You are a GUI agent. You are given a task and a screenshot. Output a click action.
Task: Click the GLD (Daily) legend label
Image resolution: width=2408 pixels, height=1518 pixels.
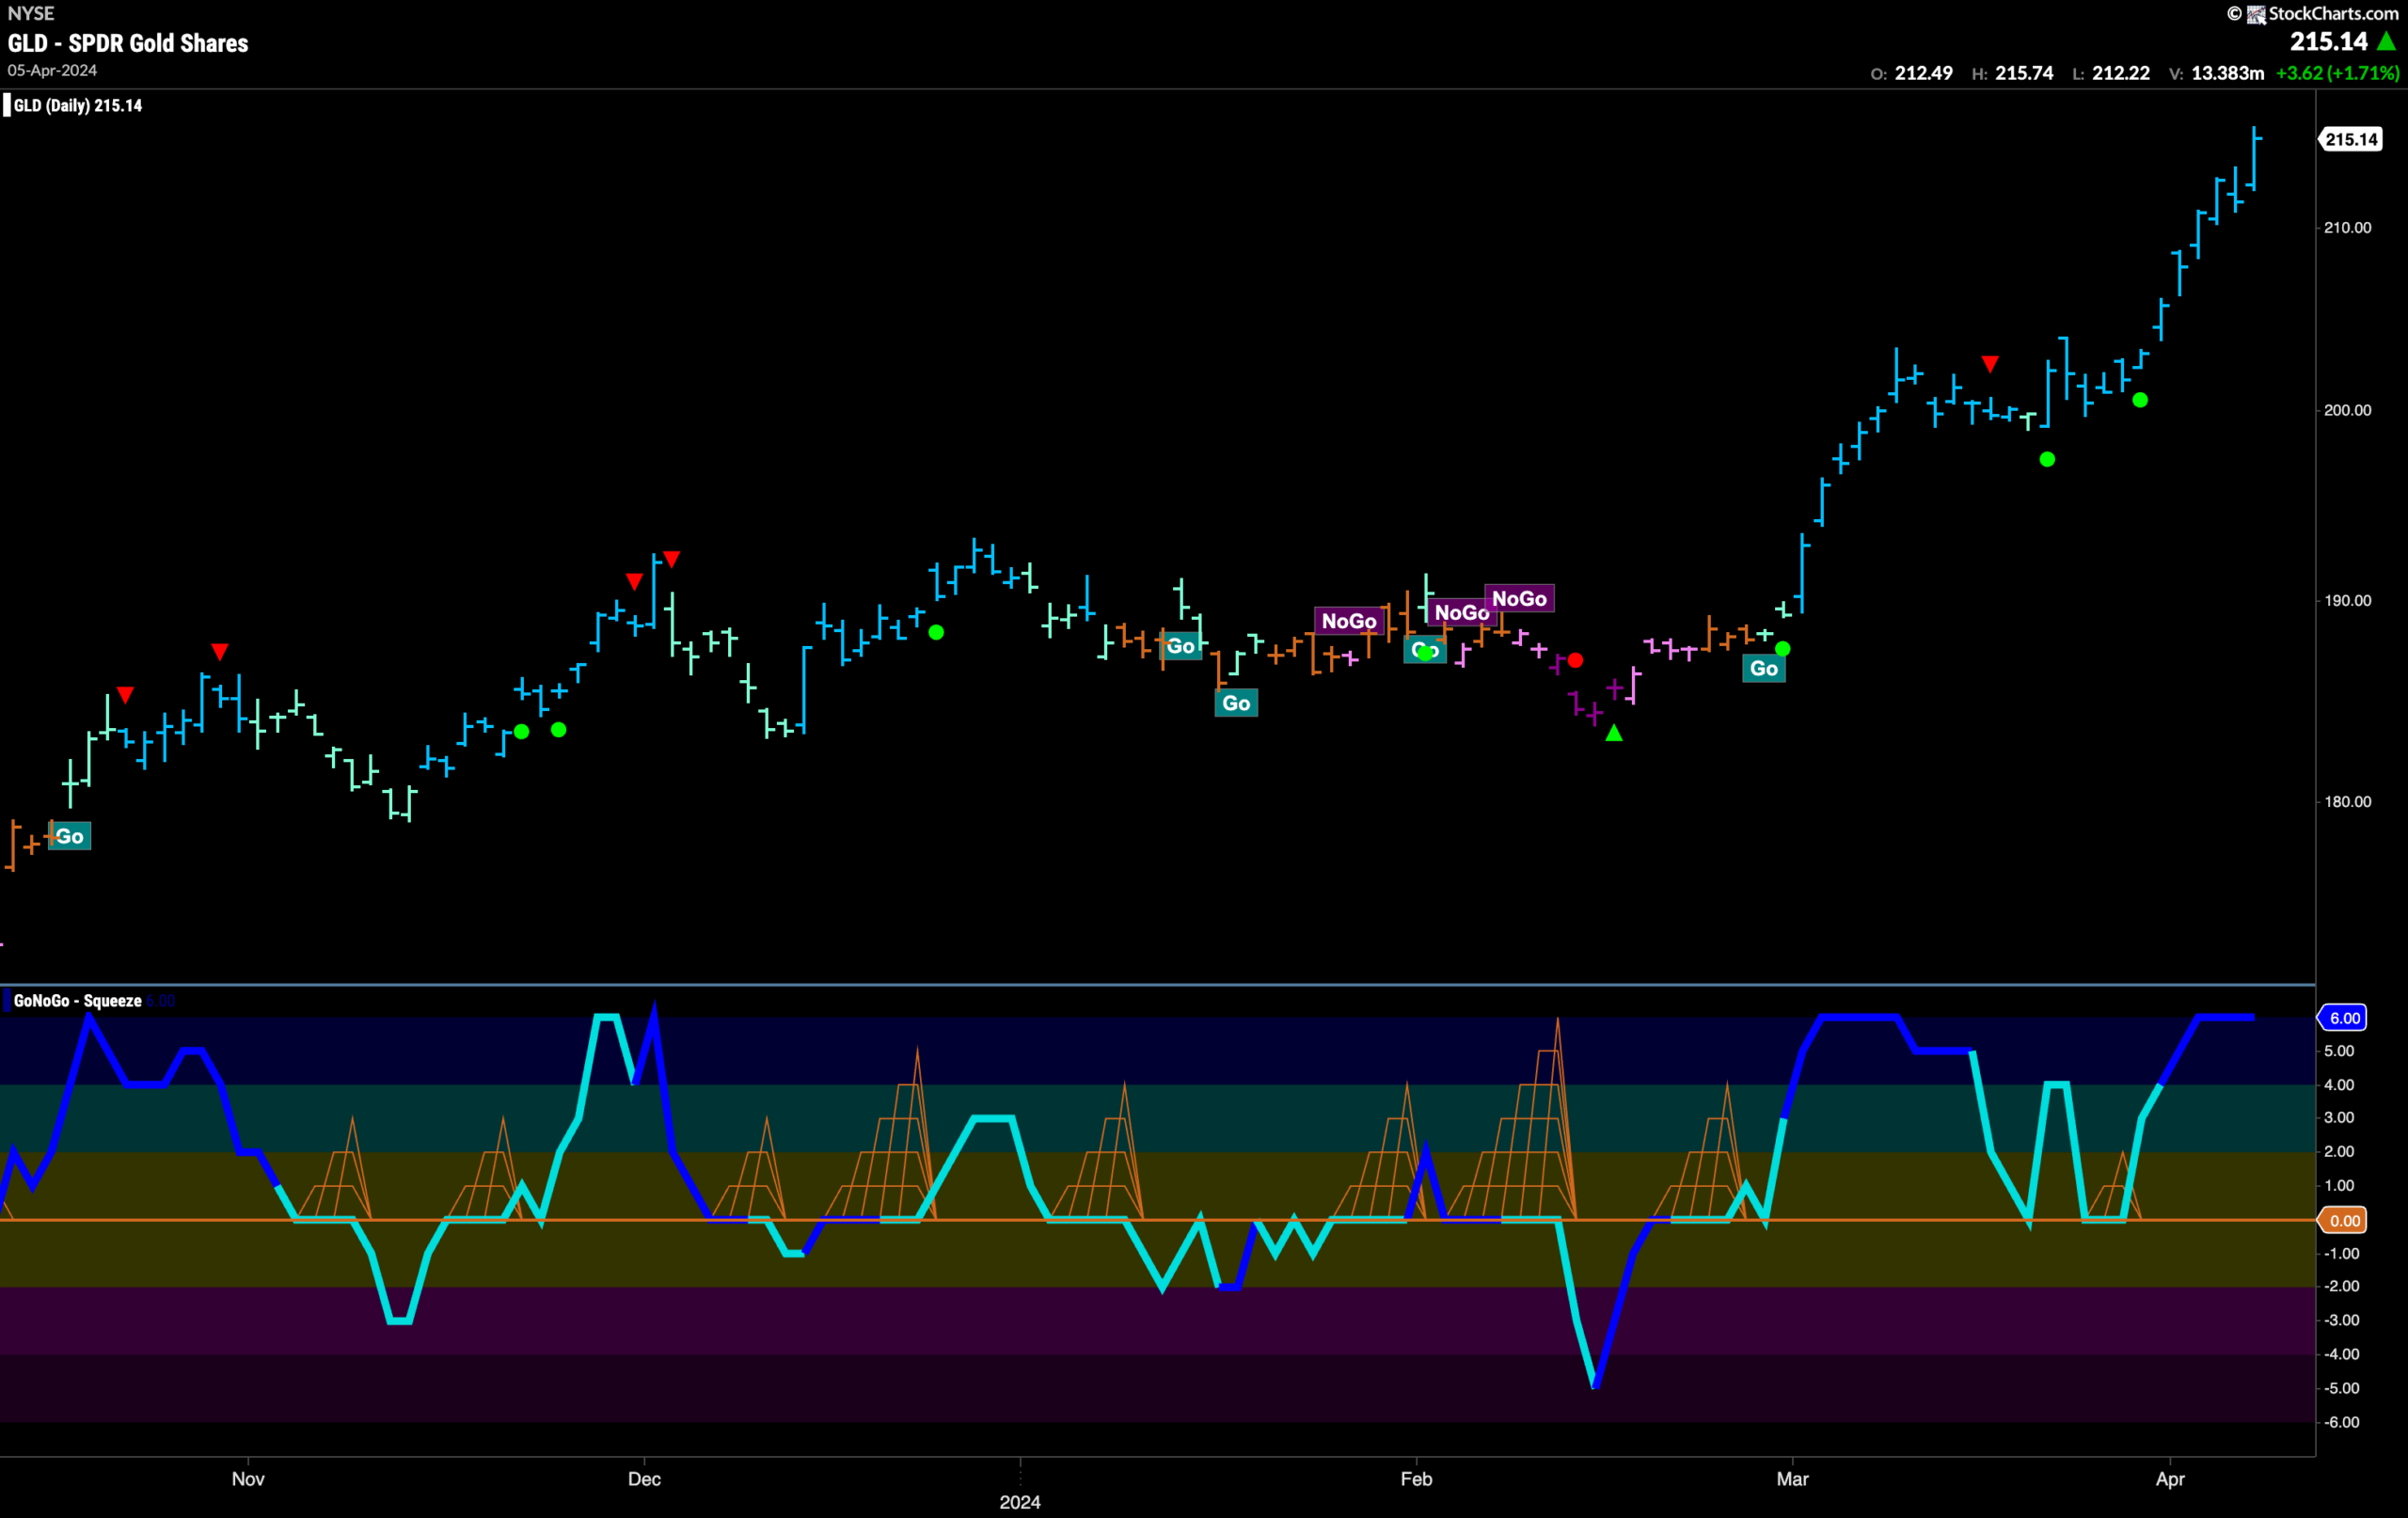point(78,105)
